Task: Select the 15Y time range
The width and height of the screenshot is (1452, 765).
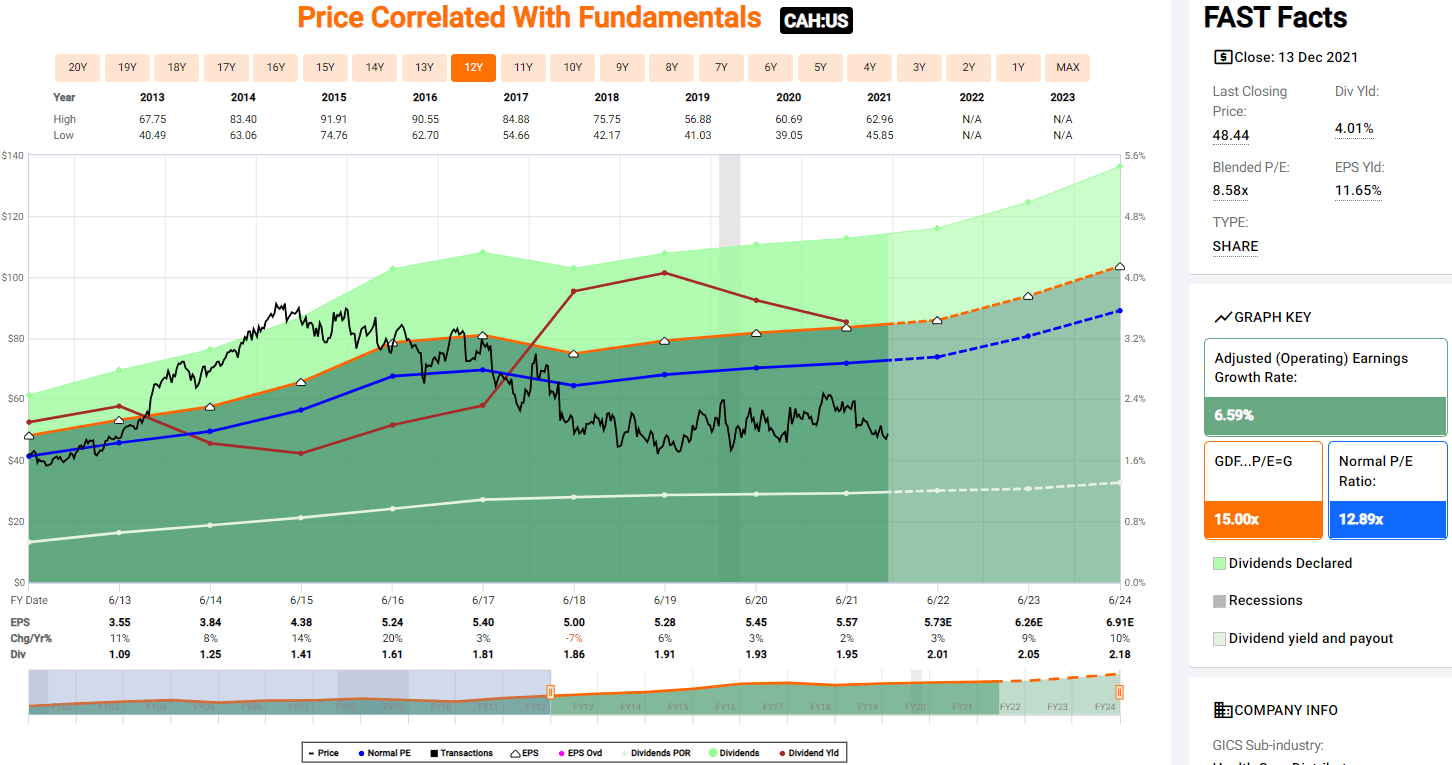Action: (x=325, y=68)
